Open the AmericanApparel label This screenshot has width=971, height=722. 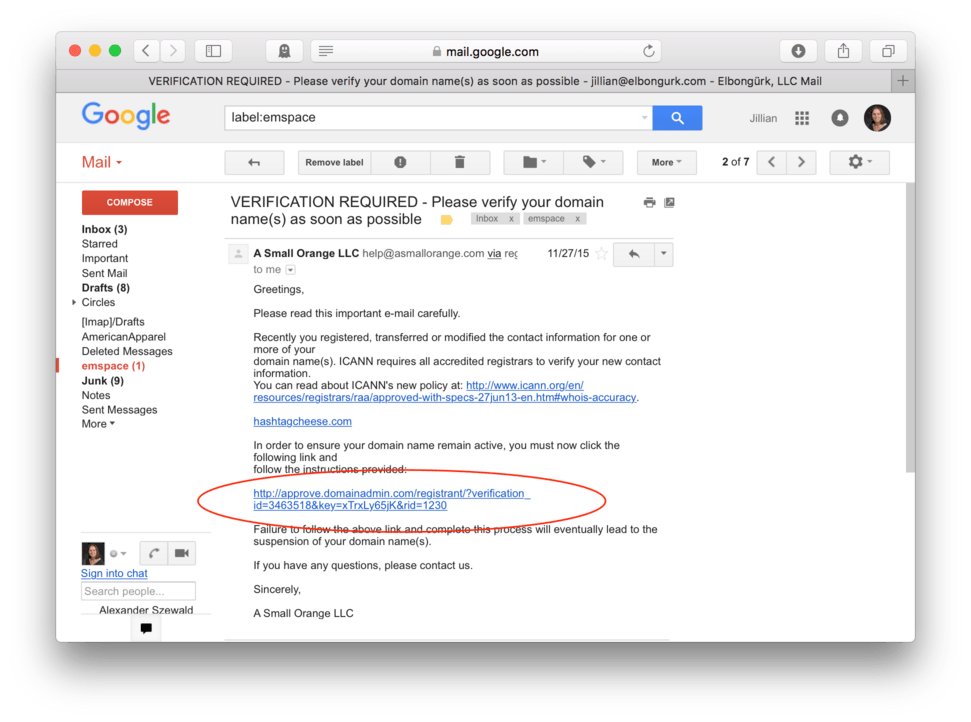pyautogui.click(x=123, y=337)
